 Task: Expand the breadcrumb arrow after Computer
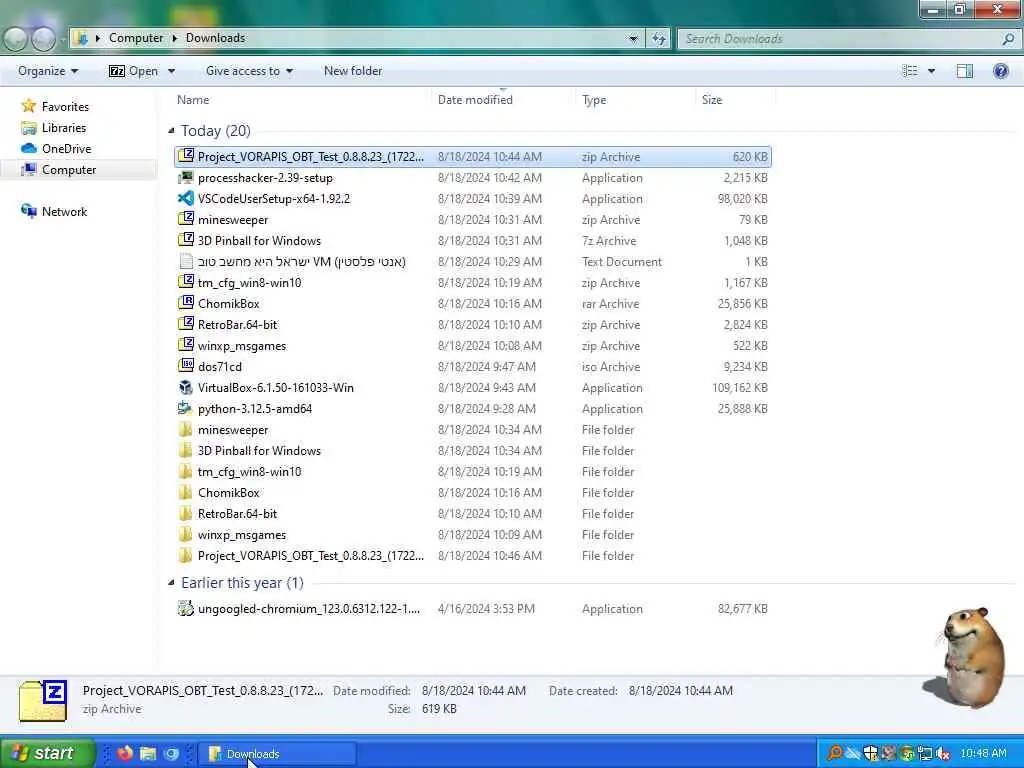coord(174,39)
